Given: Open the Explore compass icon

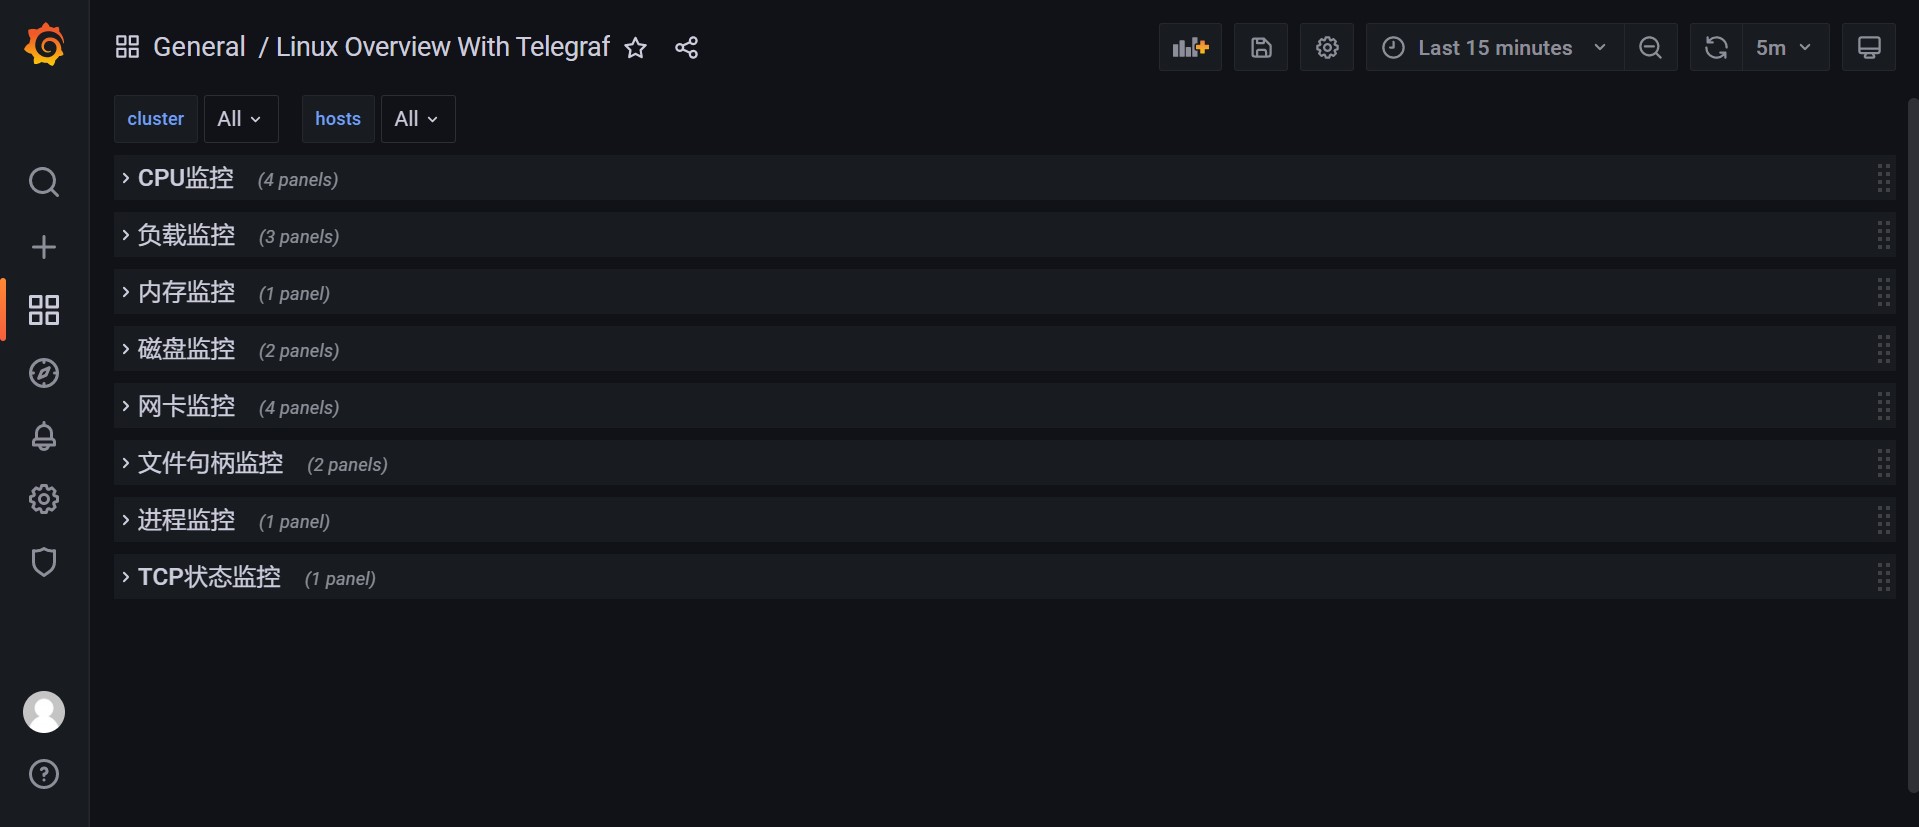Looking at the screenshot, I should (44, 373).
